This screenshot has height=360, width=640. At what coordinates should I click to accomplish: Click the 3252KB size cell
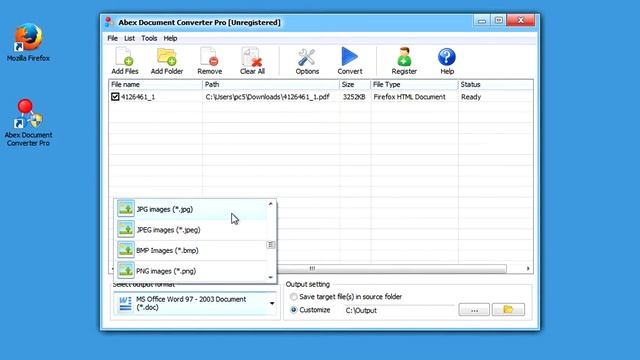(354, 97)
